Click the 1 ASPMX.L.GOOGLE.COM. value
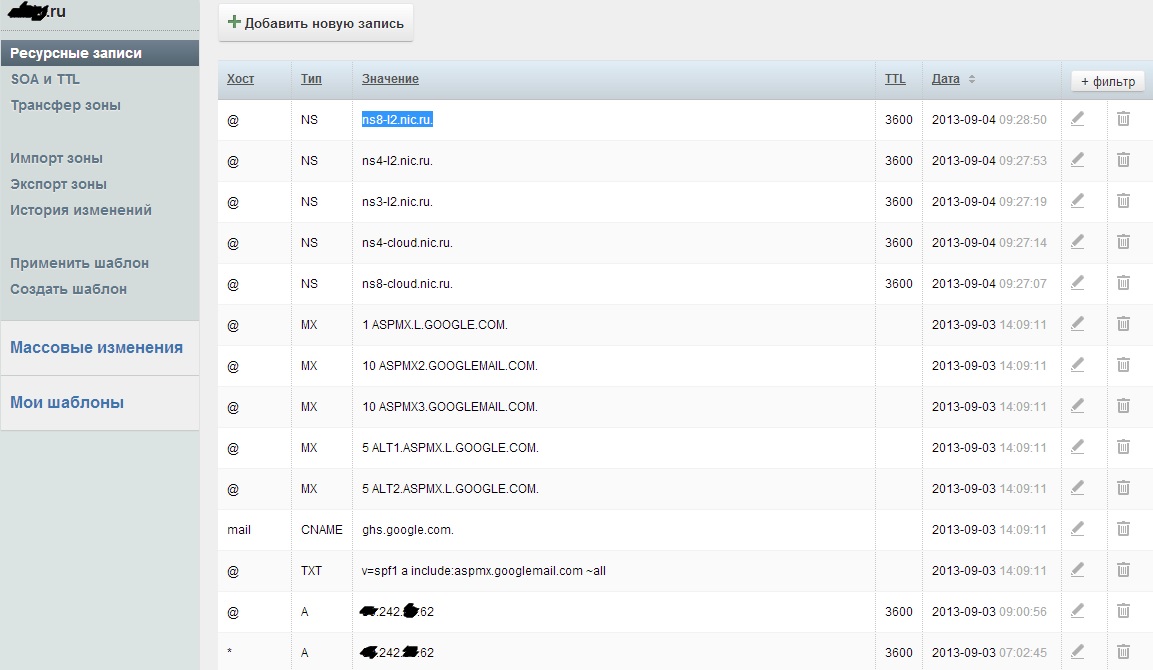 435,324
